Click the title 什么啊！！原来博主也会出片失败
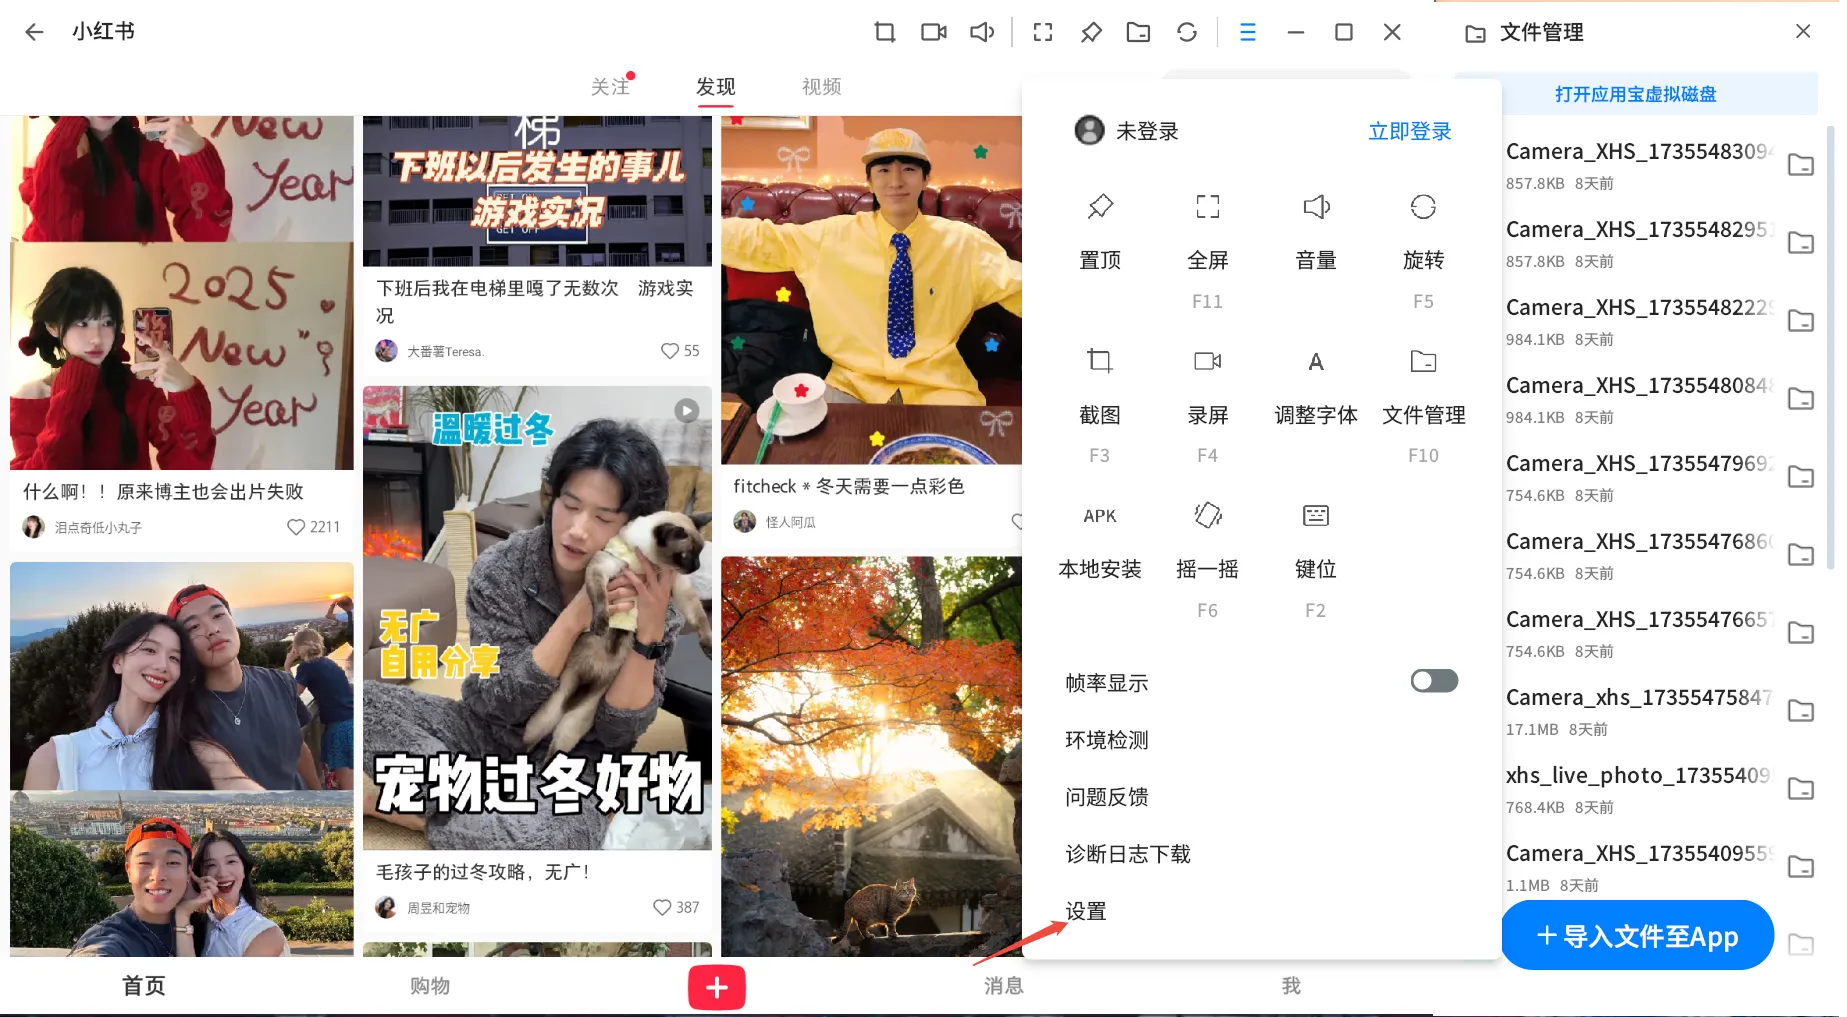1847x1017 pixels. coord(163,492)
